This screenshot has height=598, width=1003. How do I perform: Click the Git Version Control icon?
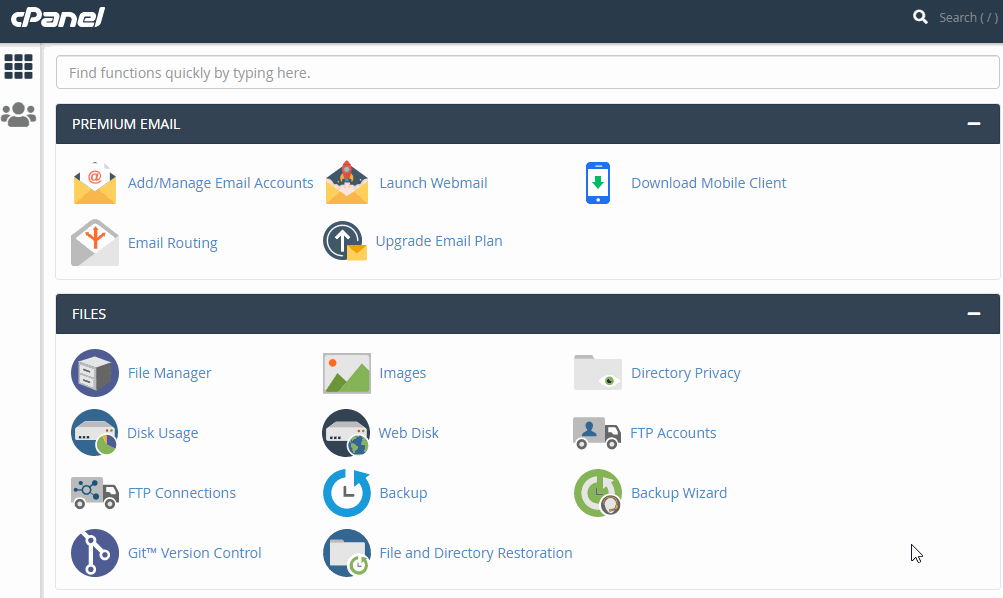[95, 553]
